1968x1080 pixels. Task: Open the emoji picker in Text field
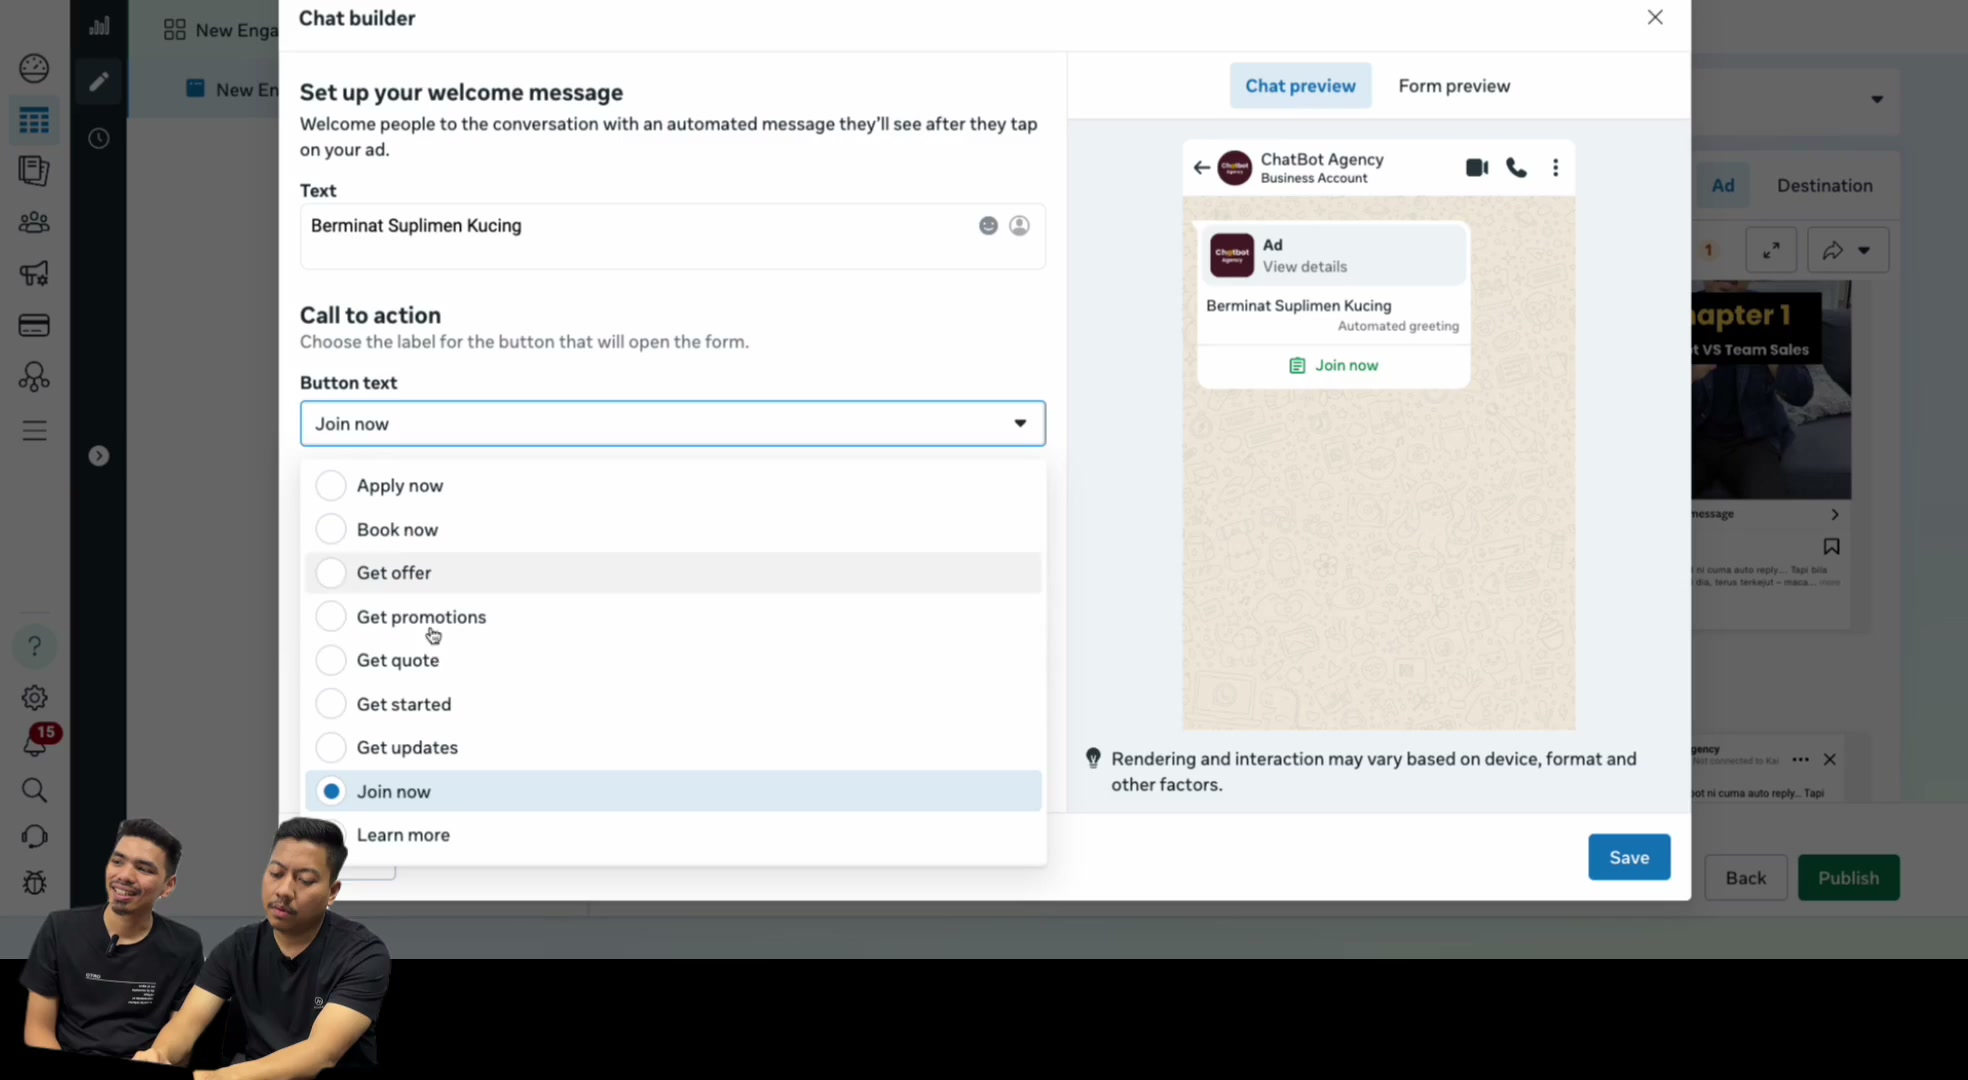pos(988,226)
